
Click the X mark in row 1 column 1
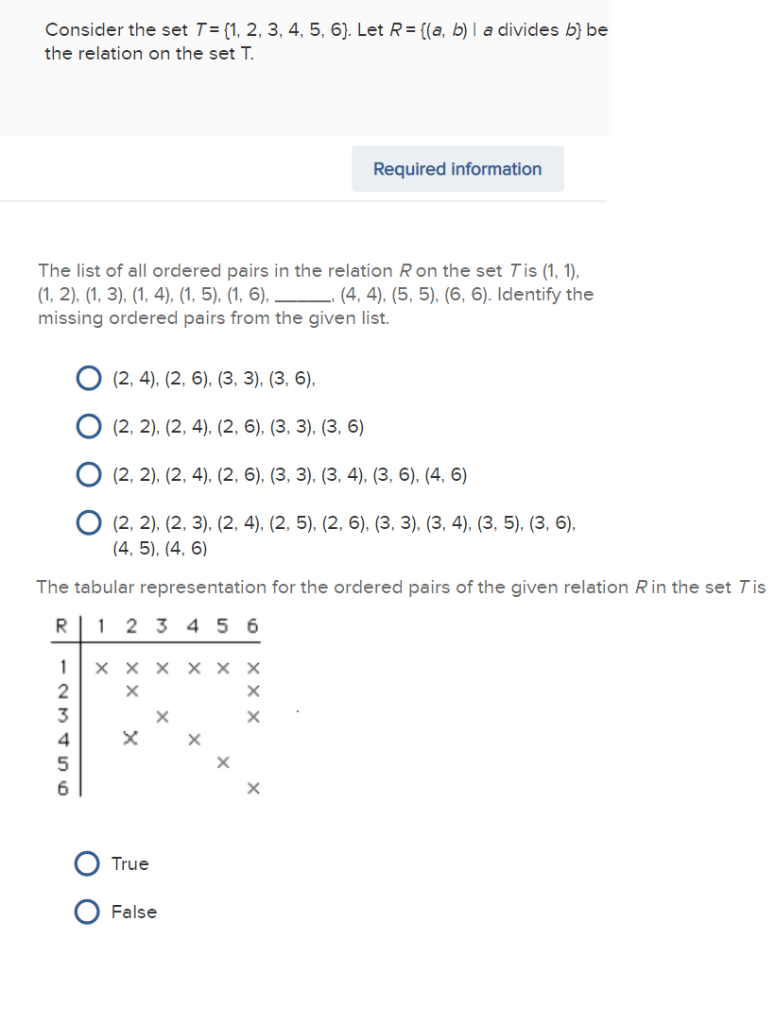[x=100, y=670]
